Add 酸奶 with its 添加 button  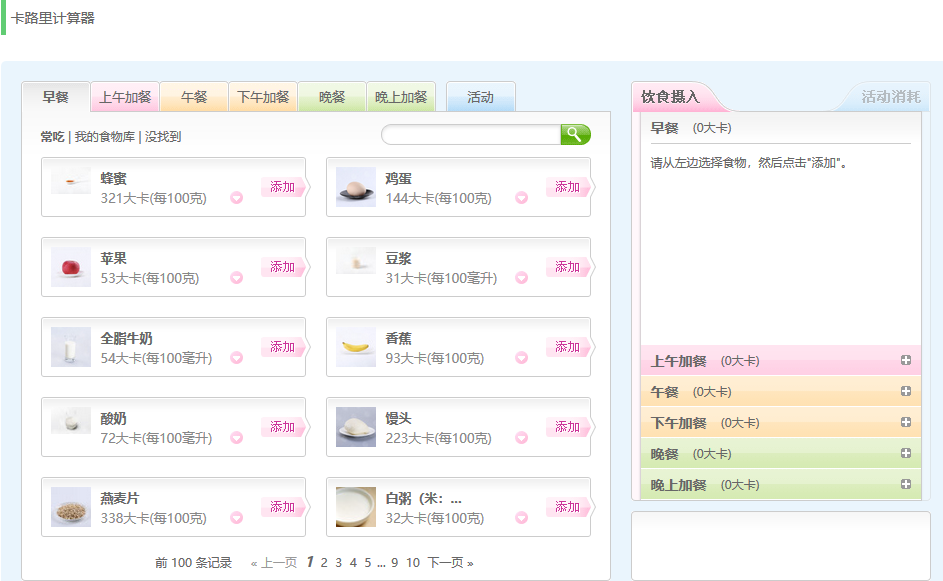283,427
